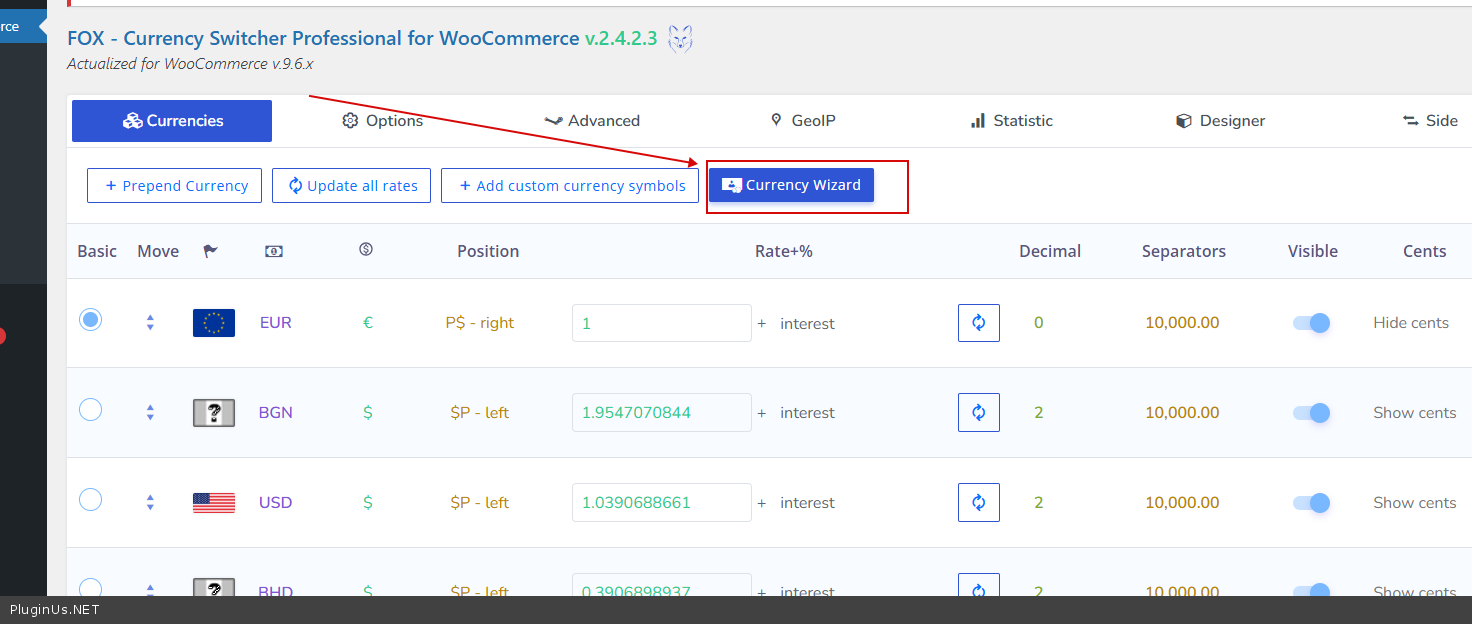This screenshot has width=1472, height=624.
Task: Click the refresh rate icon for BGN
Action: [978, 412]
